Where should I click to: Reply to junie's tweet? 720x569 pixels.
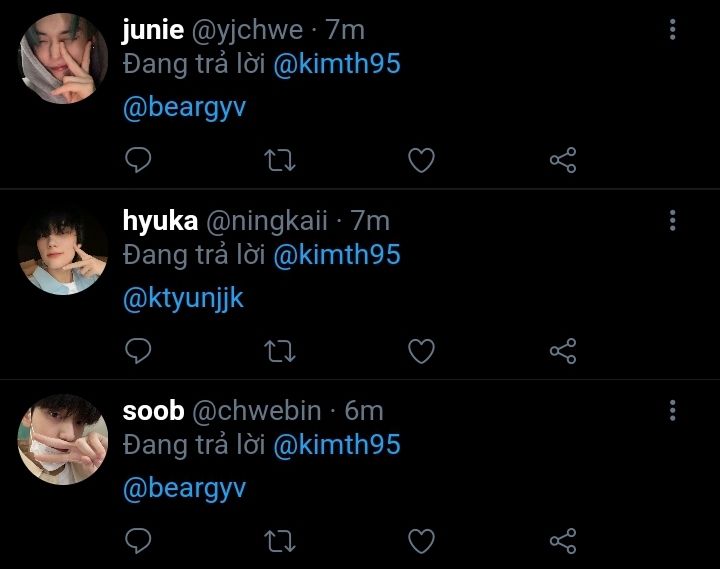138,160
